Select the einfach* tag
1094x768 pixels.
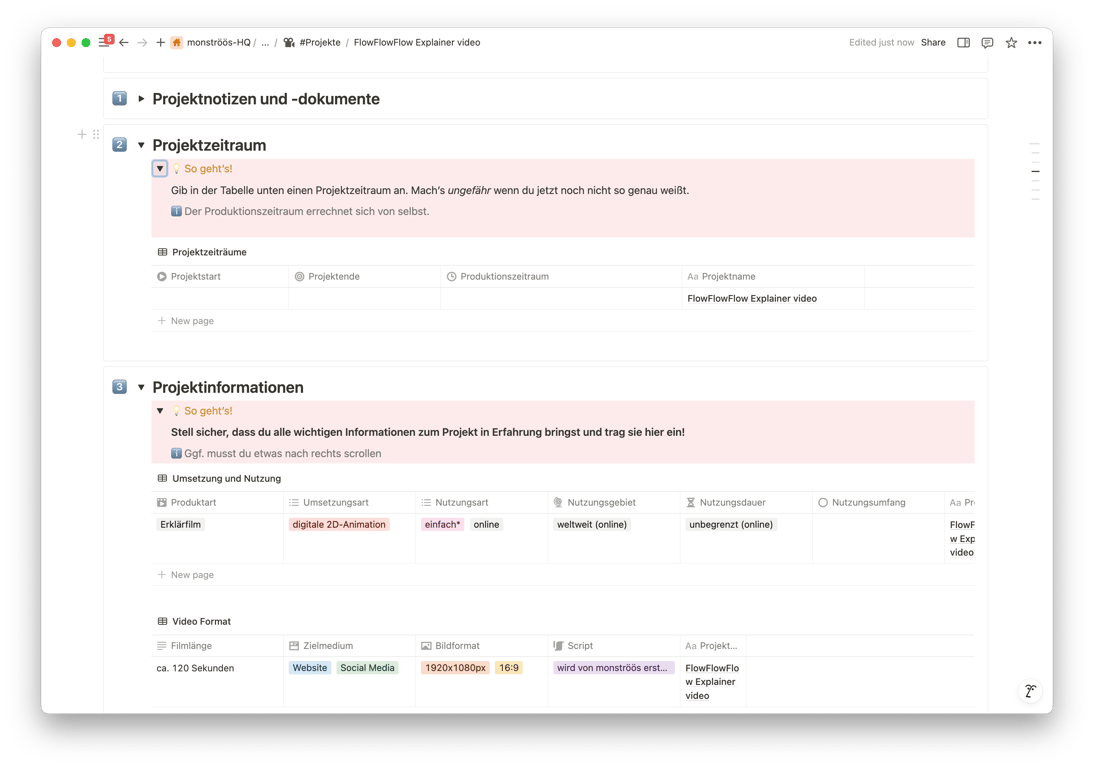click(442, 525)
